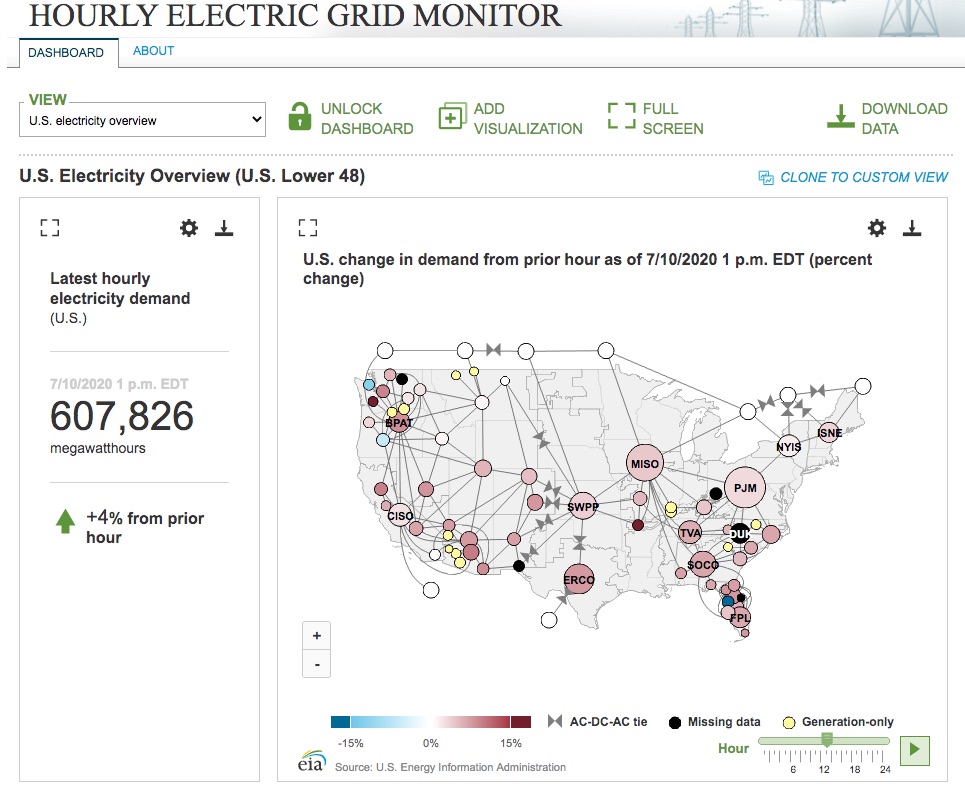Screen dimensions: 965x793
Task: Click the EIA logo
Action: (x=311, y=761)
